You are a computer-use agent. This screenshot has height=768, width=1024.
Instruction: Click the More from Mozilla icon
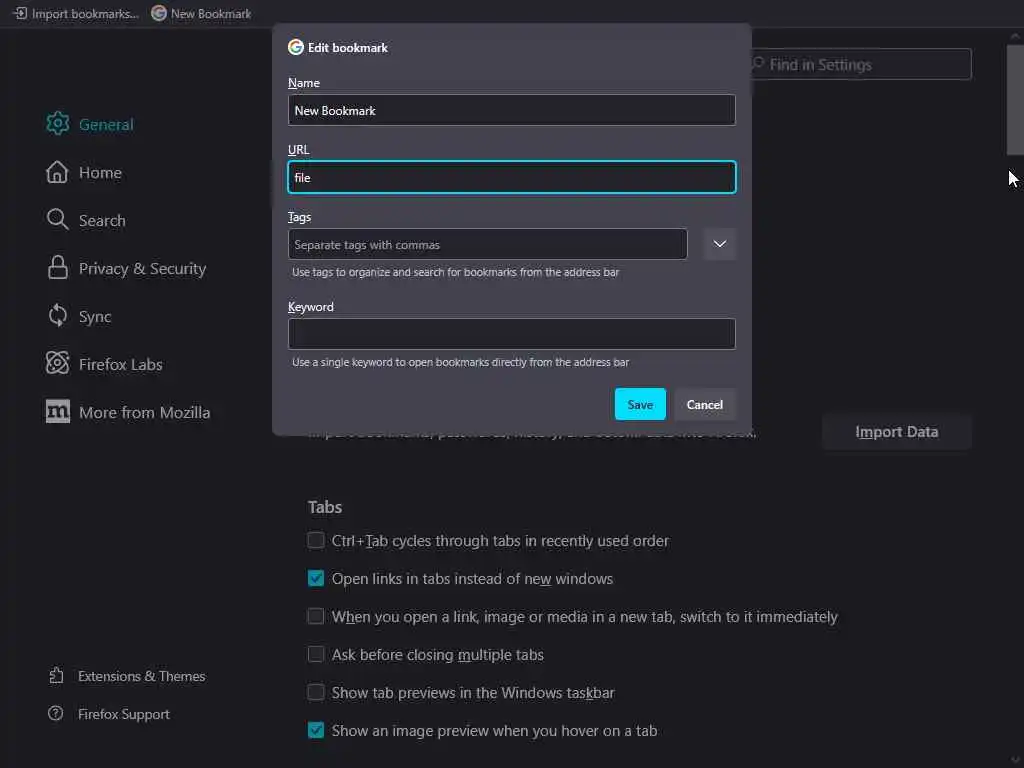[x=58, y=412]
